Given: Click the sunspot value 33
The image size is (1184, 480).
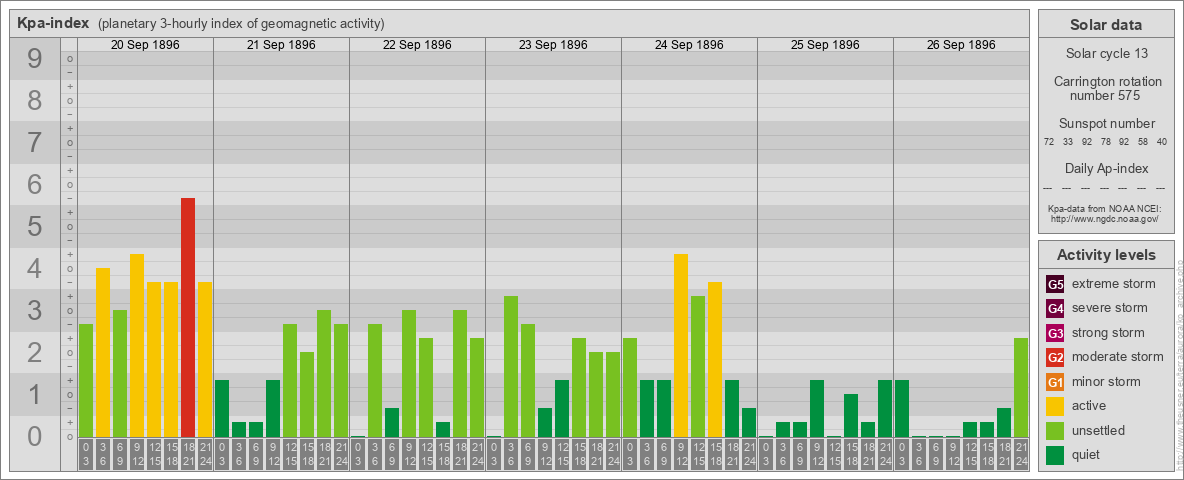Looking at the screenshot, I should [x=1068, y=142].
